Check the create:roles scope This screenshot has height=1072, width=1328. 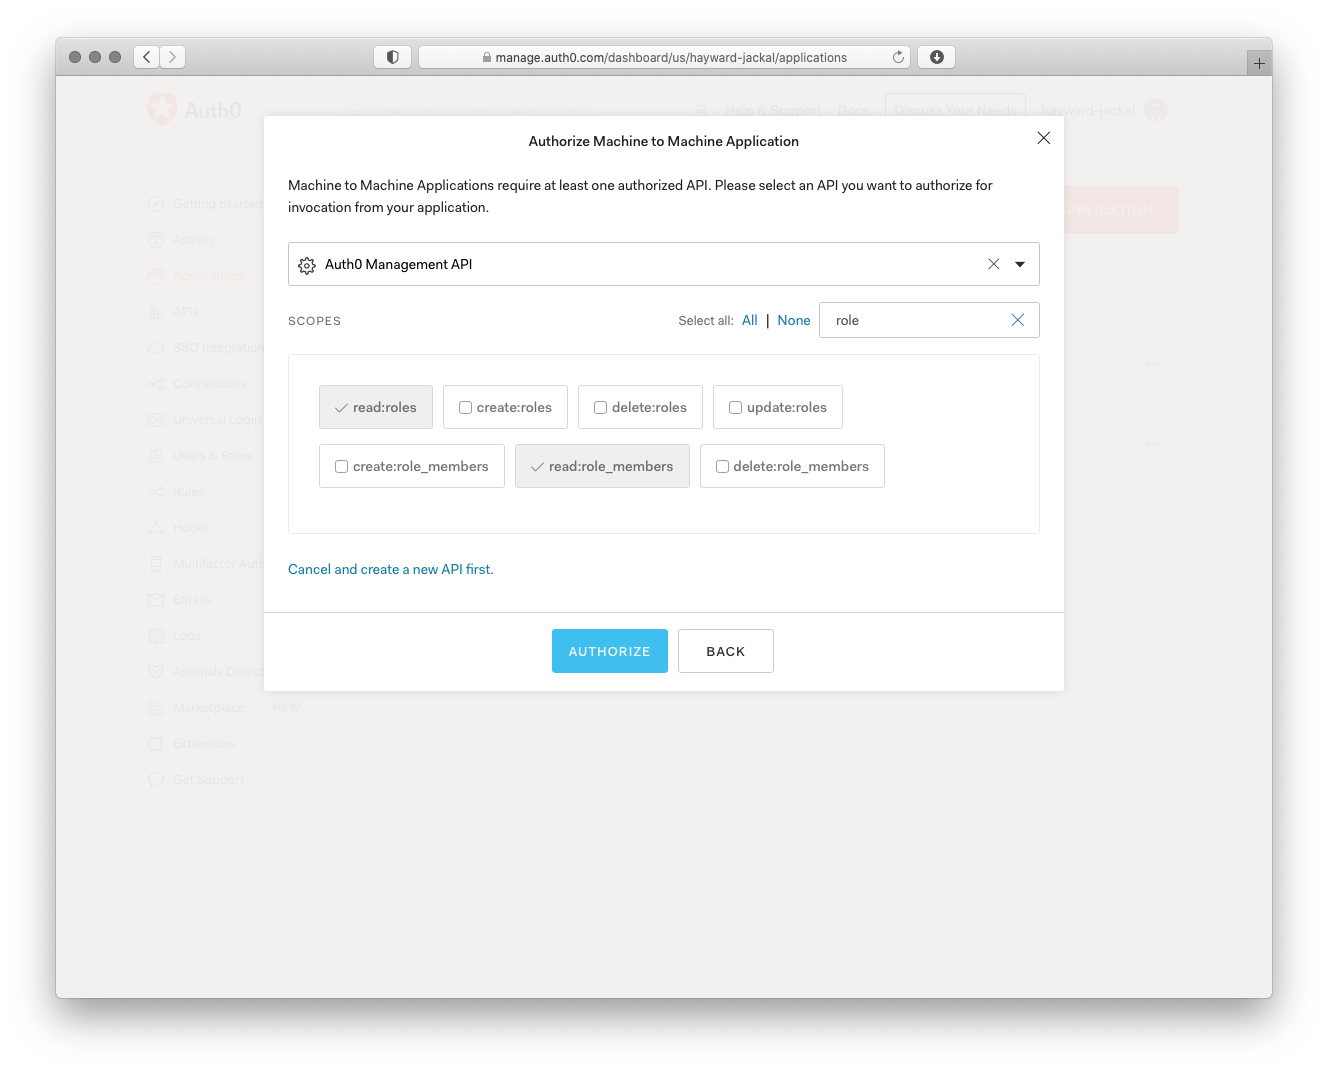coord(505,407)
